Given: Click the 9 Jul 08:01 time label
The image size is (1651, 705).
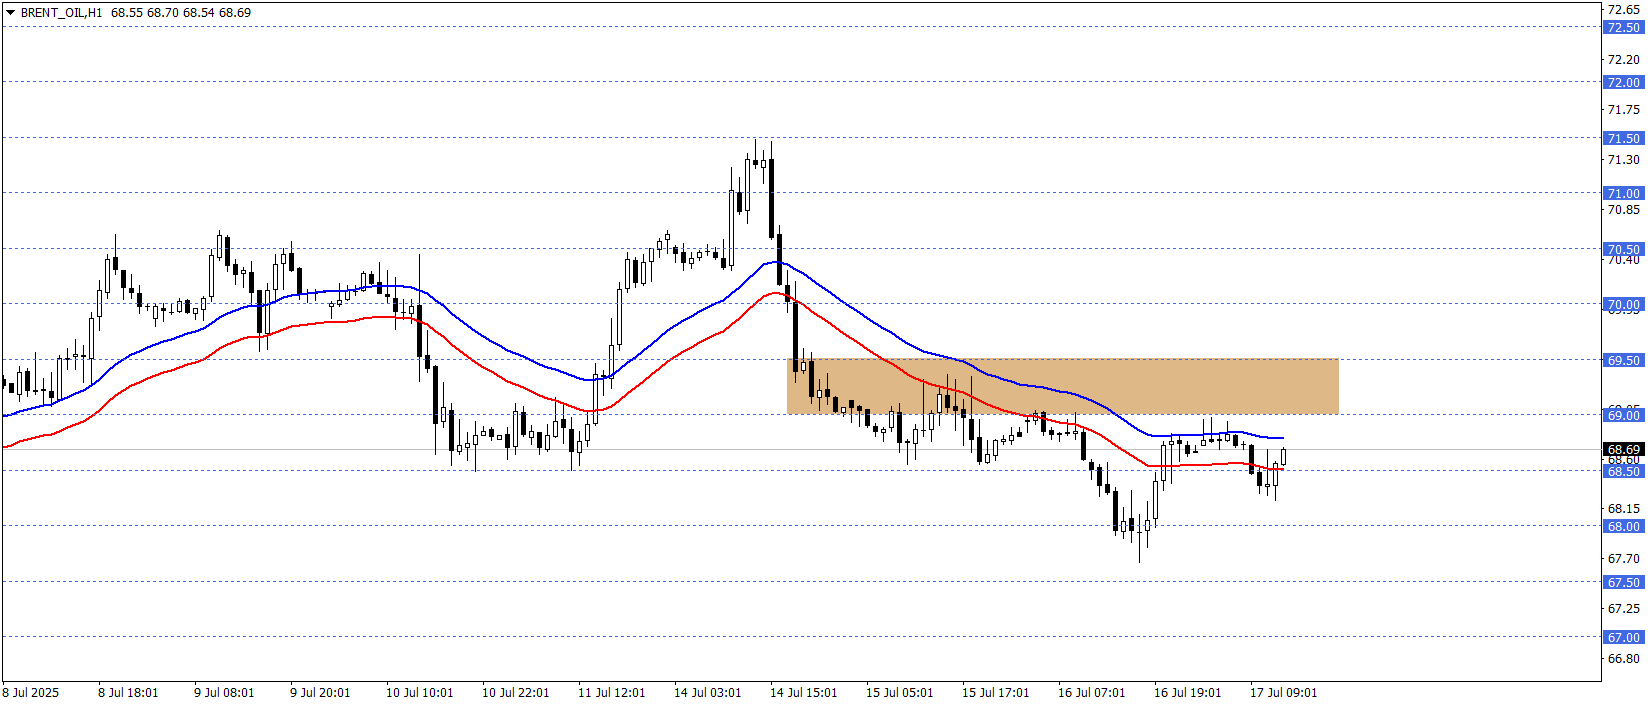Looking at the screenshot, I should (x=224, y=693).
